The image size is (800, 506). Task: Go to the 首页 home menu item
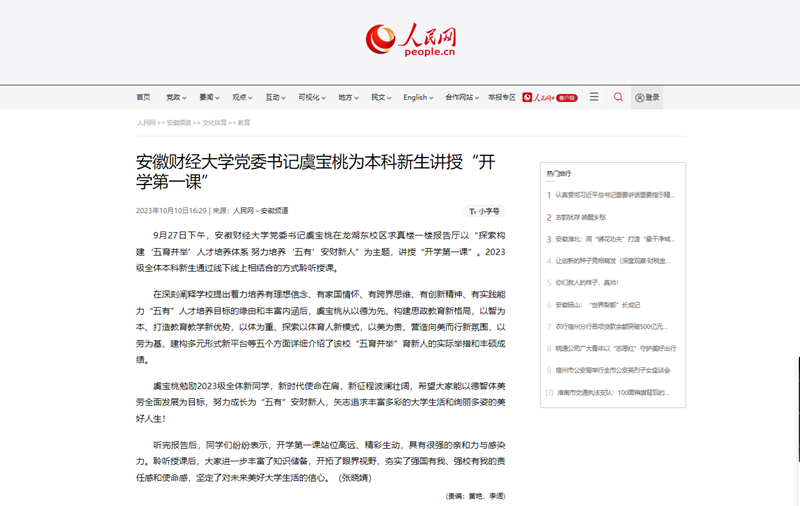coord(143,97)
